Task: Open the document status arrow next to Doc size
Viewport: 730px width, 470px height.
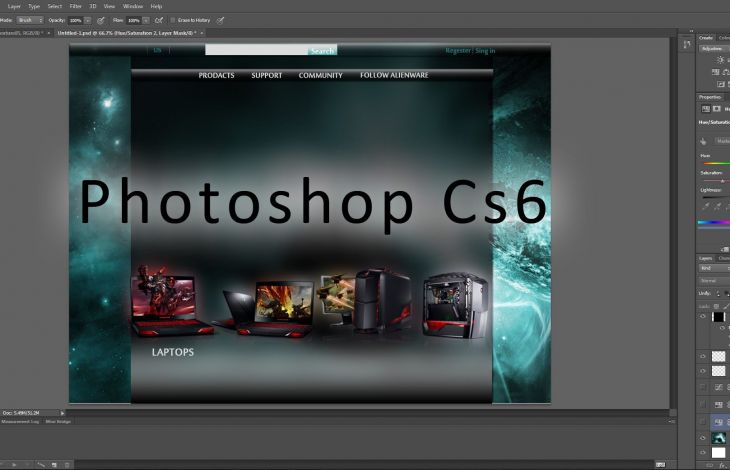Action: pos(62,413)
